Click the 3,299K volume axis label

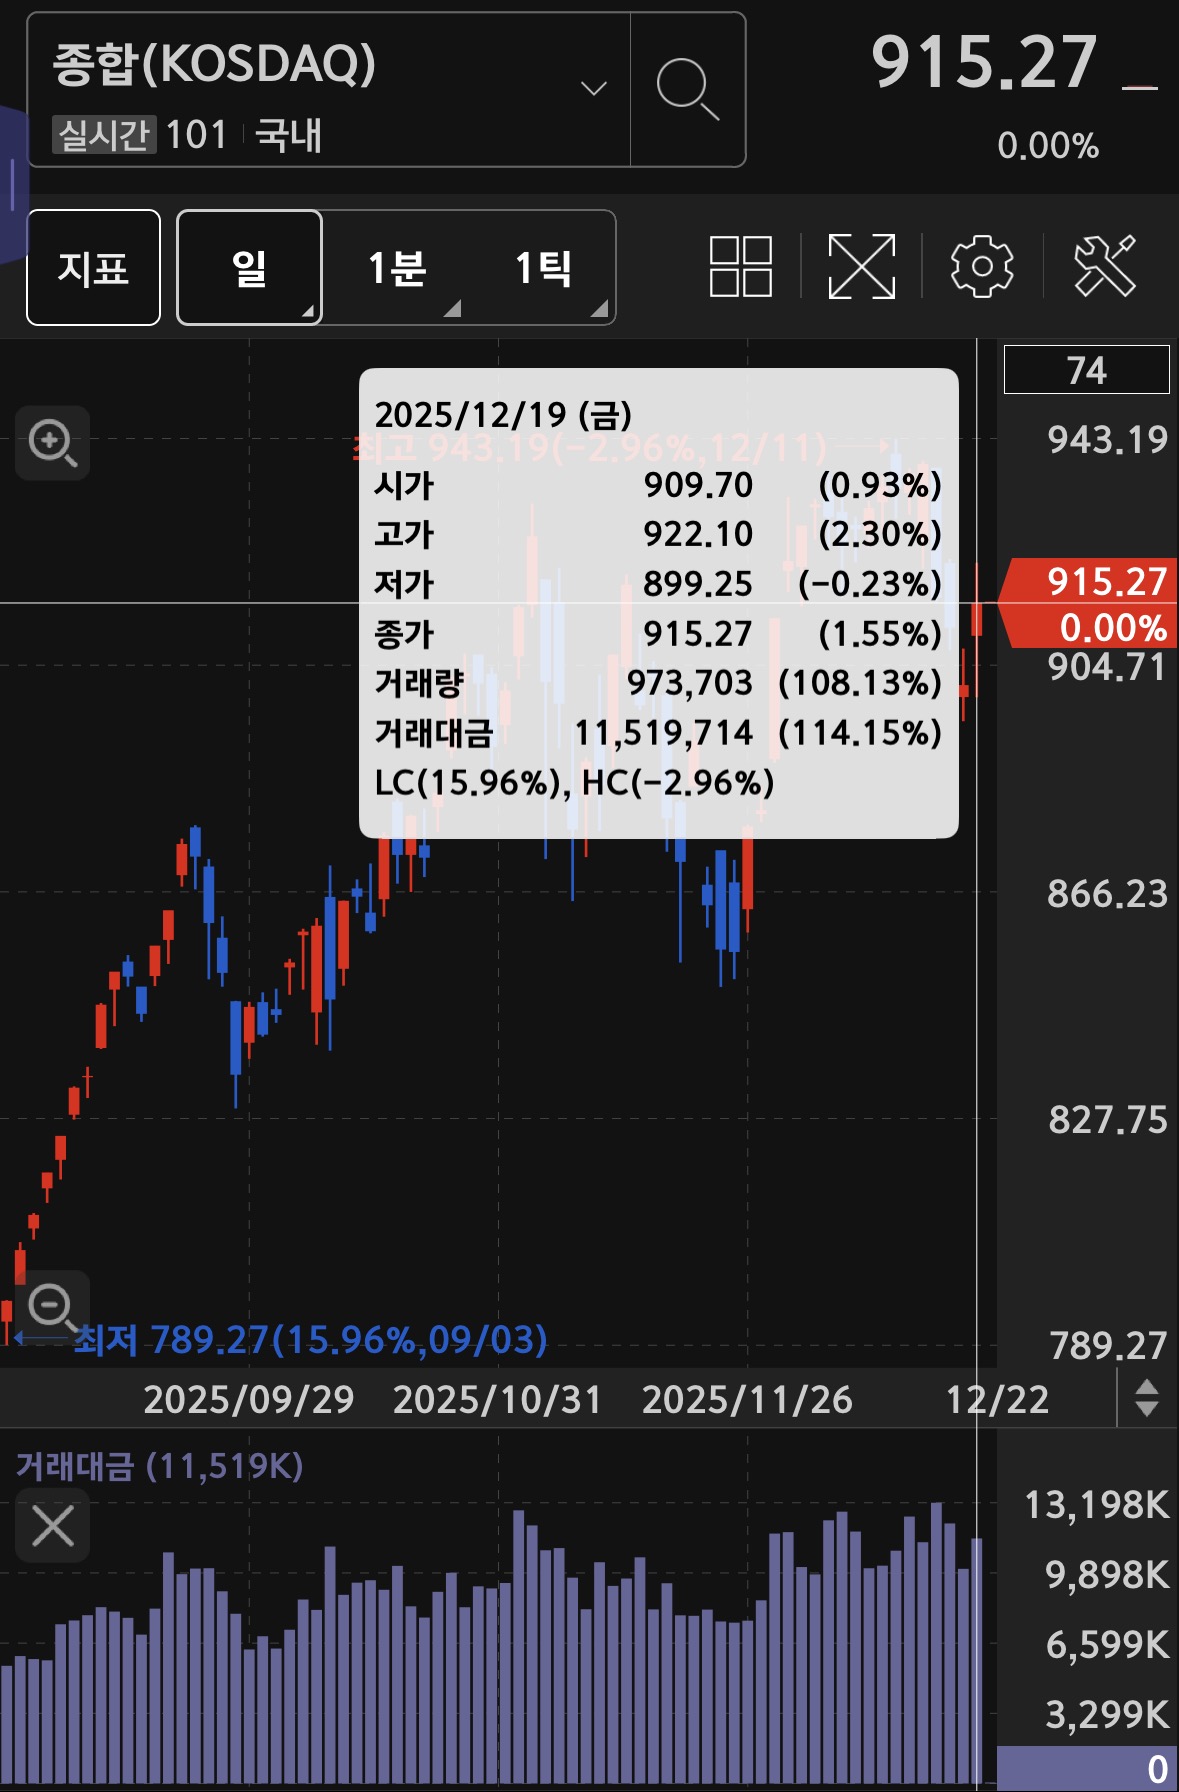(1107, 1714)
